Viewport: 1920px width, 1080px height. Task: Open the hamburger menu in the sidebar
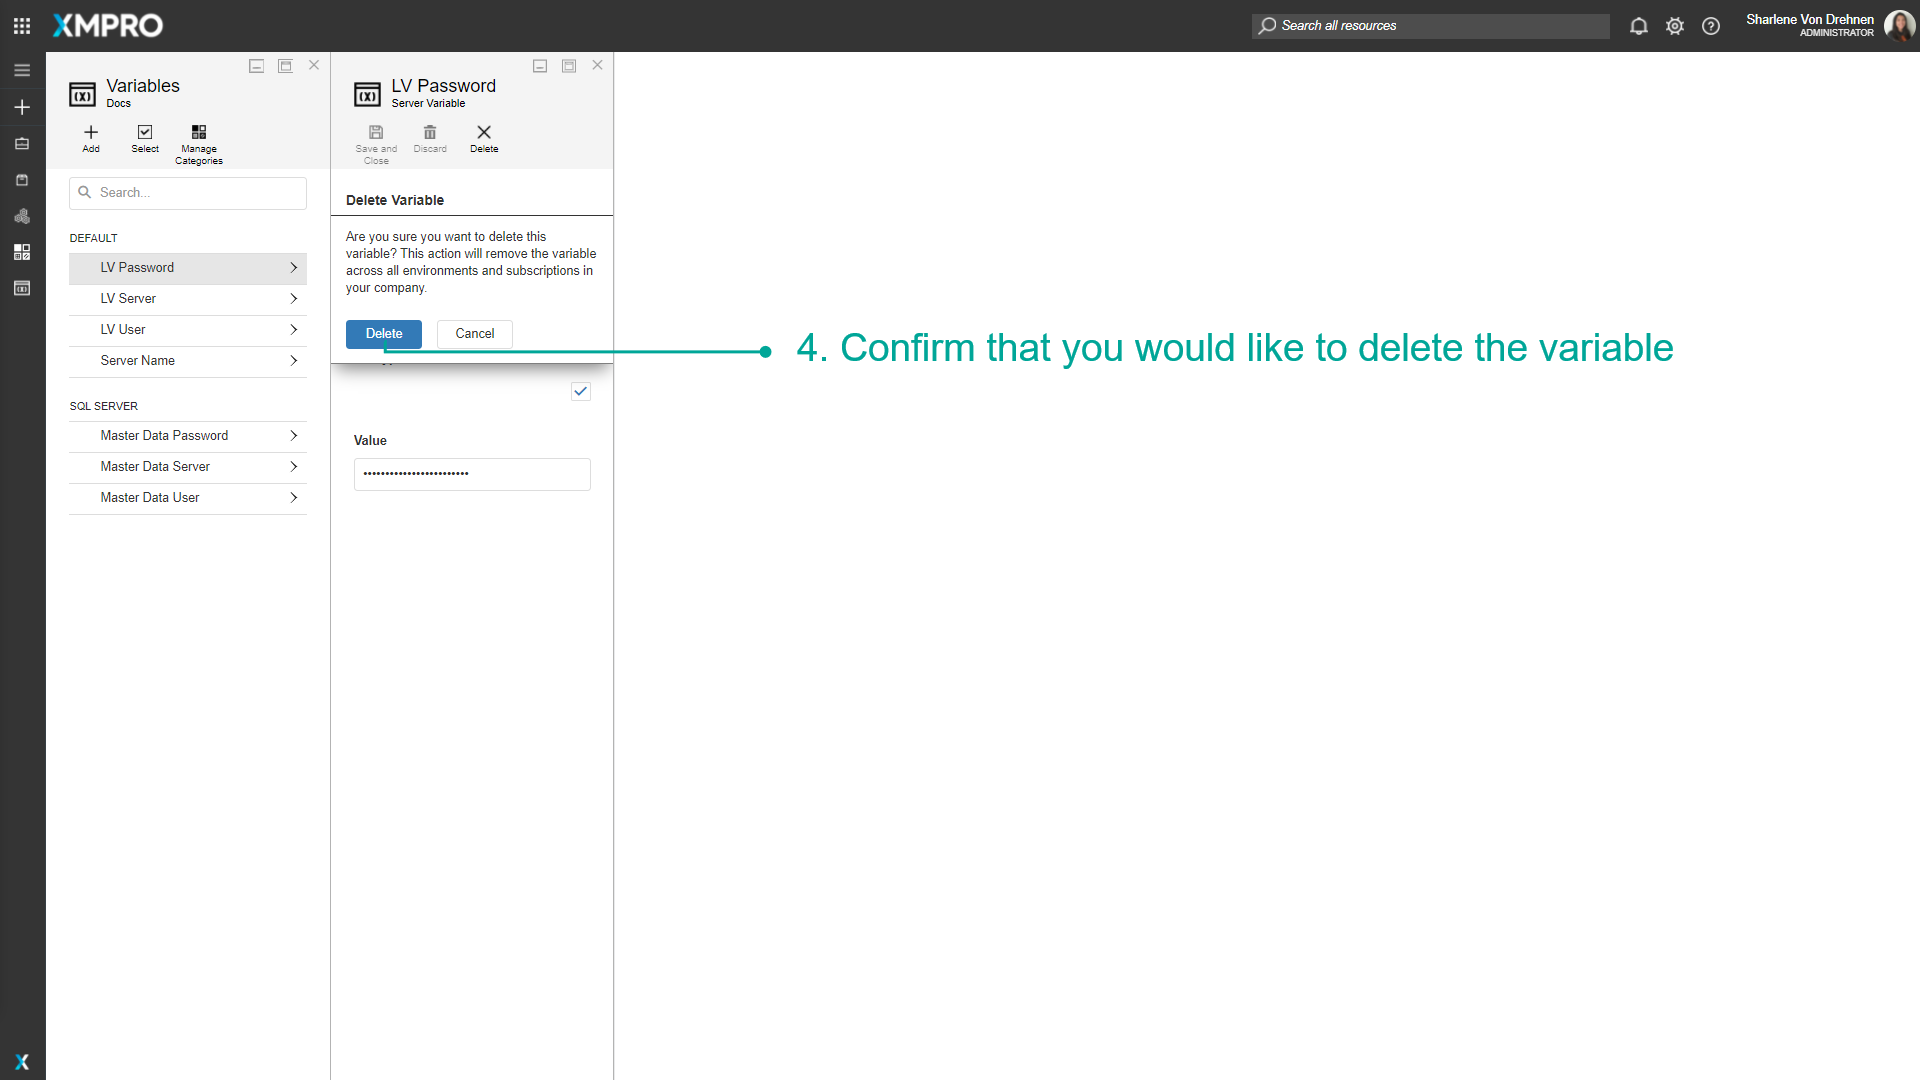21,70
